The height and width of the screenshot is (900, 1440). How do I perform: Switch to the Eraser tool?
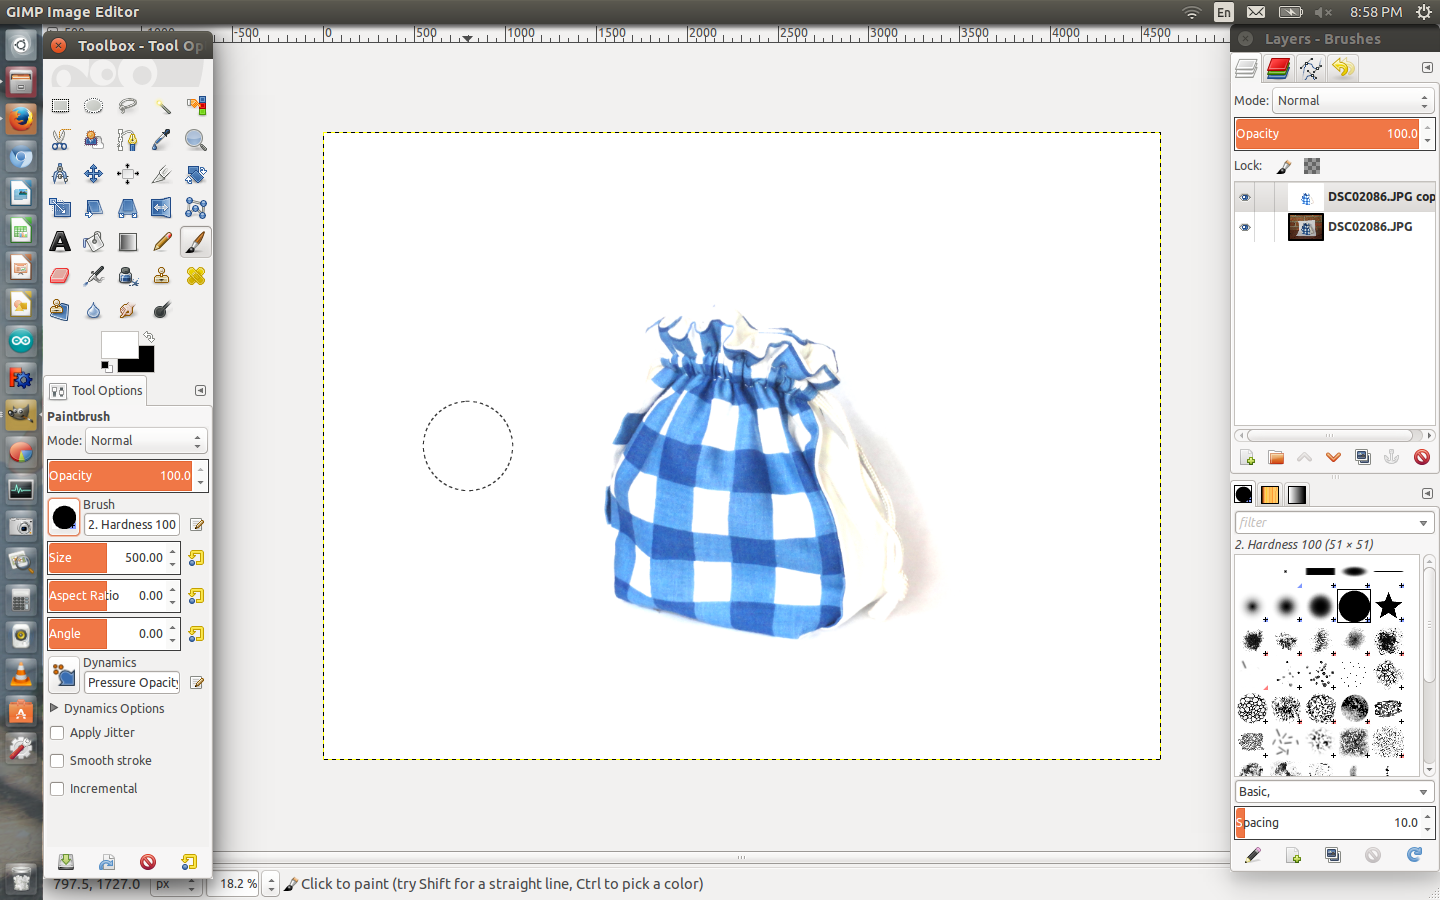[60, 275]
